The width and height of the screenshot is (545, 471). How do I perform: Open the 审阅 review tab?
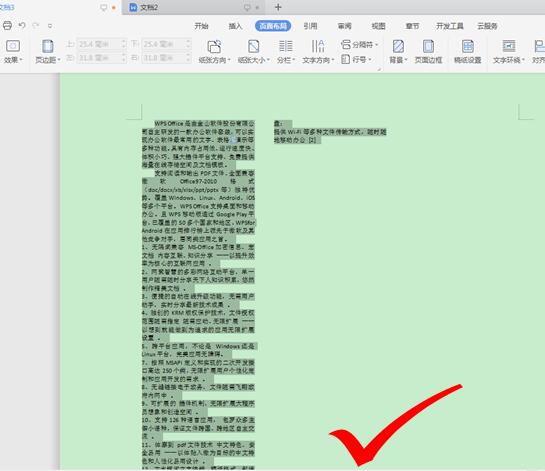[344, 26]
